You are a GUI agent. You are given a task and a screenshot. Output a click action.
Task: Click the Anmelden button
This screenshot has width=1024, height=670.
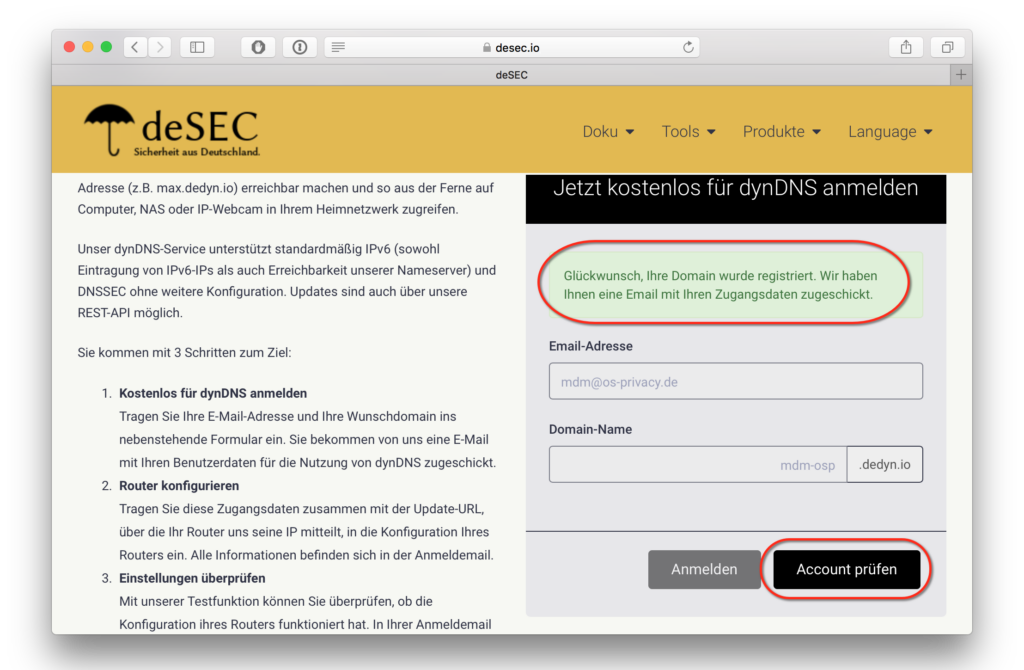704,569
